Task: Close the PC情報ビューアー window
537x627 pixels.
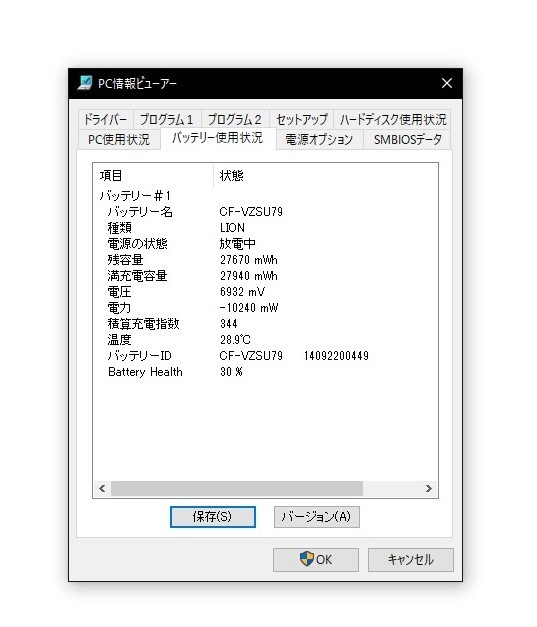Action: click(x=447, y=83)
